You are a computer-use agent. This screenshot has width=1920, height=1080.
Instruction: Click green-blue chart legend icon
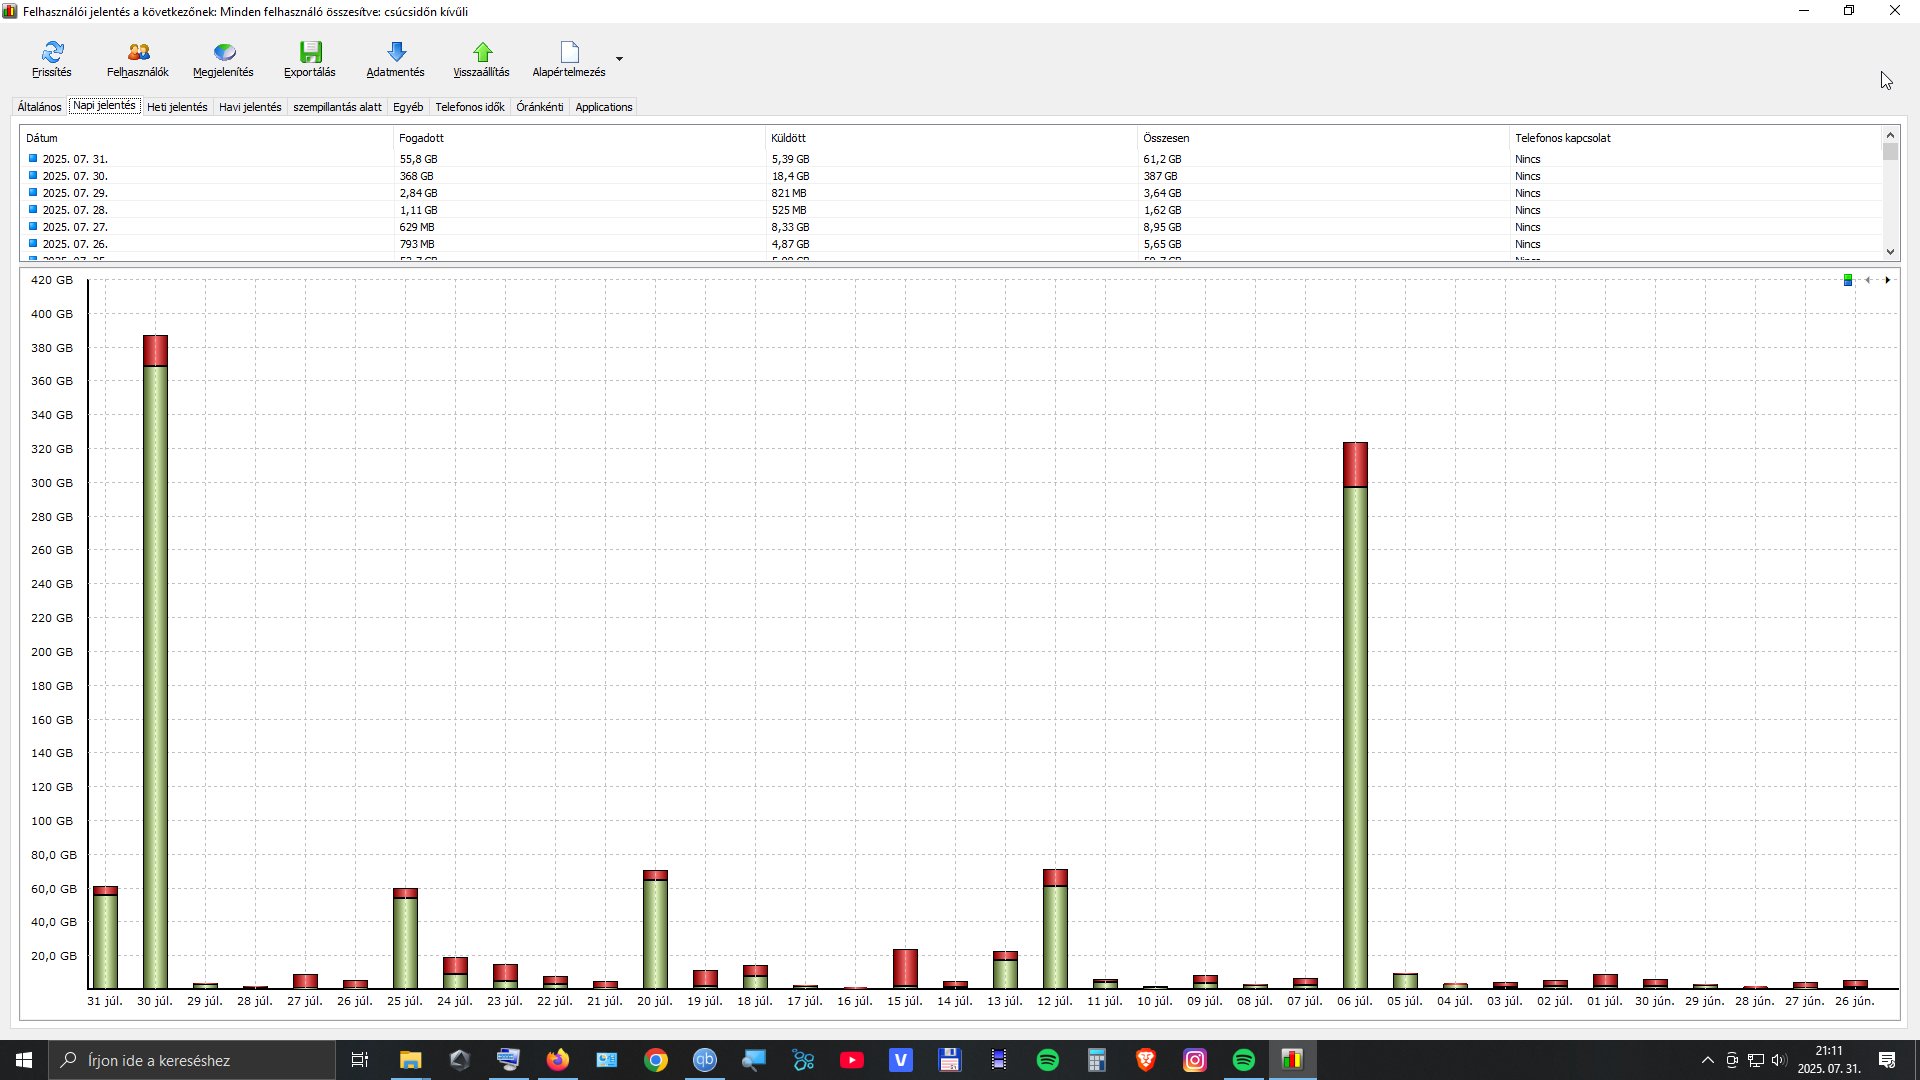[1848, 280]
